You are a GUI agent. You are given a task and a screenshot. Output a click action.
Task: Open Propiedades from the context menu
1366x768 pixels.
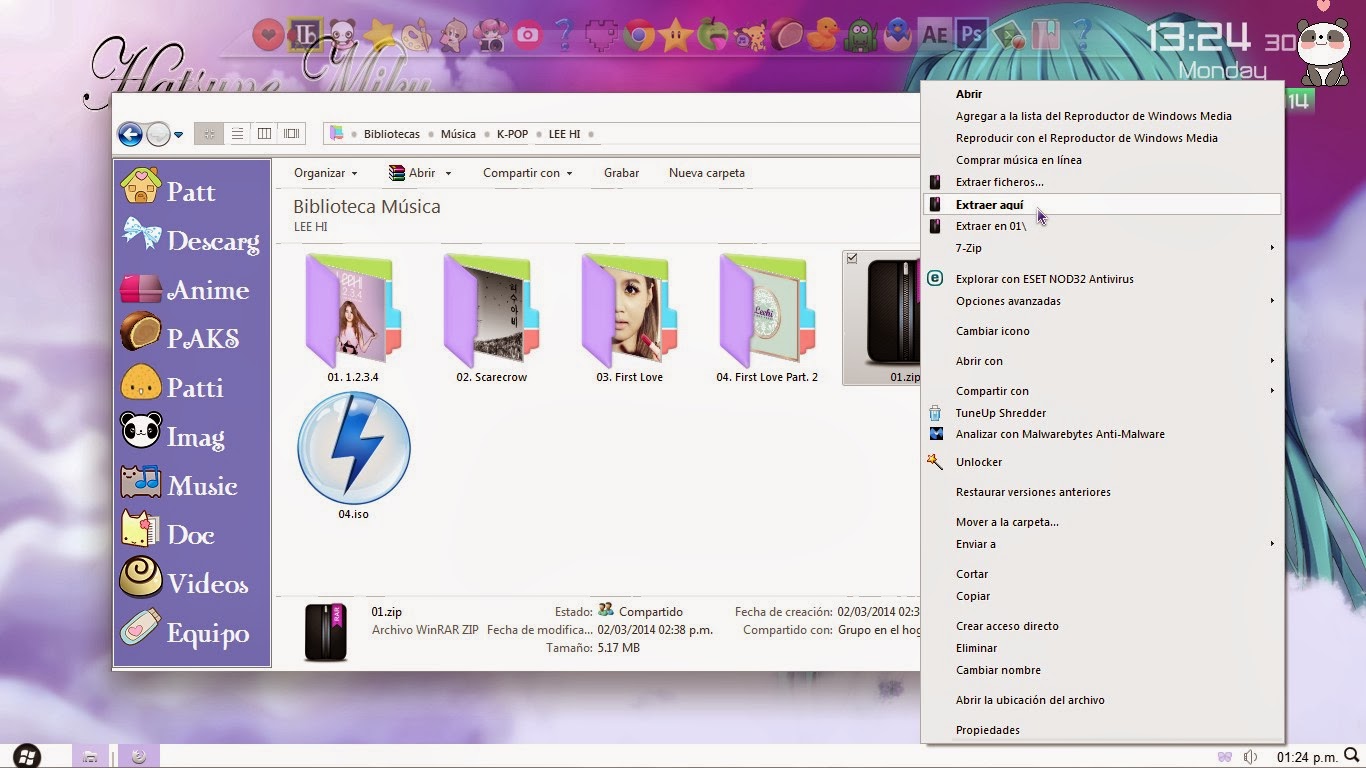pos(1102,730)
